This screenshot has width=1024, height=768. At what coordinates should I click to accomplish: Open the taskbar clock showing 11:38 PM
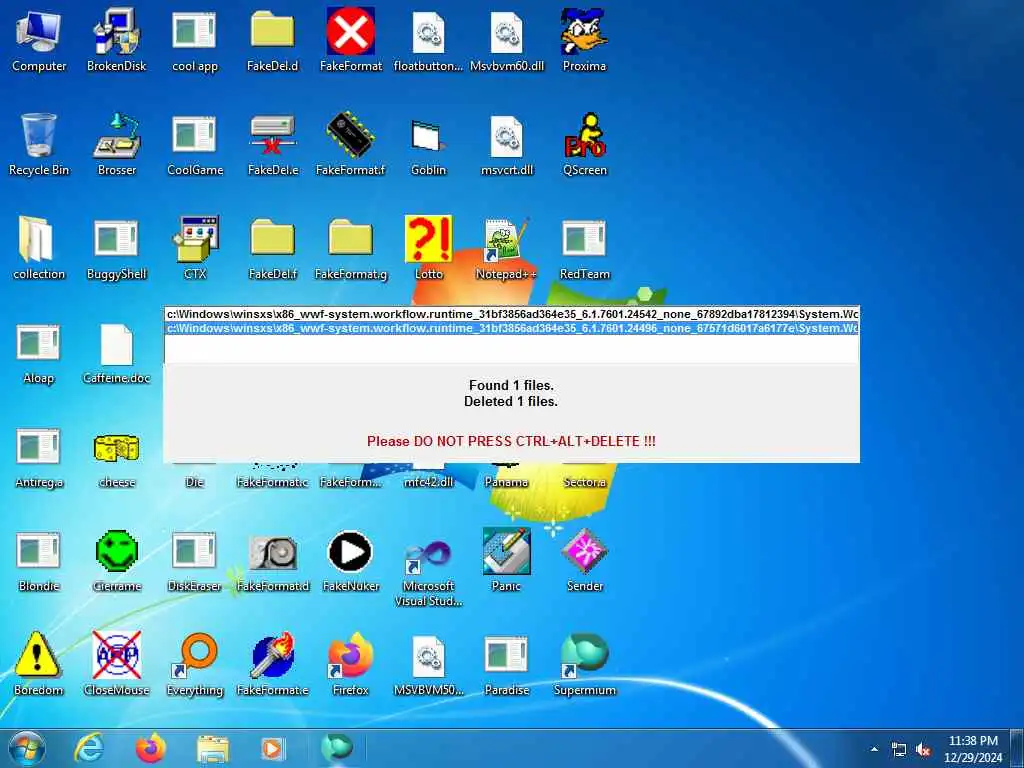972,749
